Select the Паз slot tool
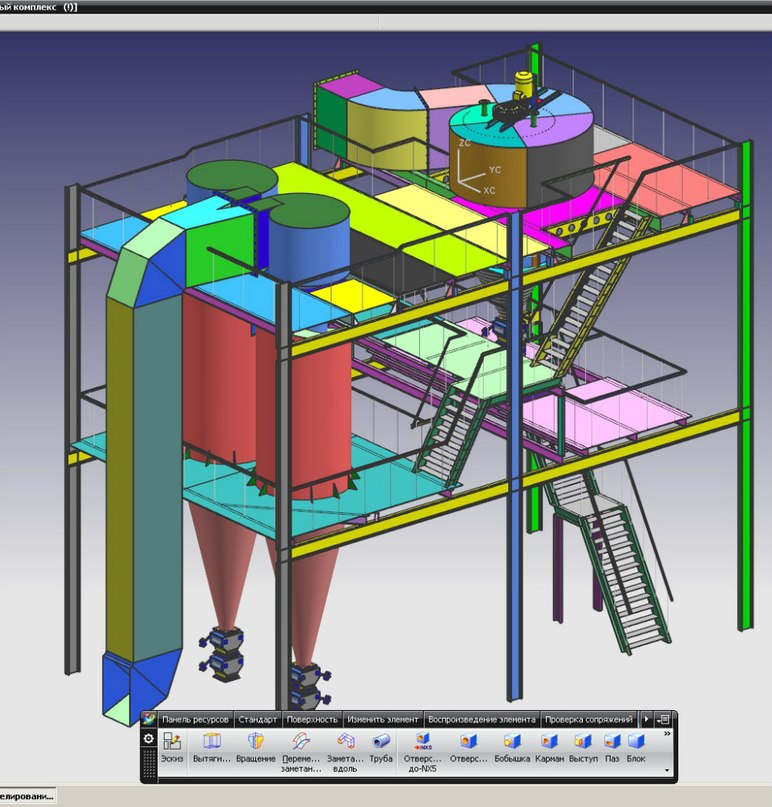The height and width of the screenshot is (807, 772). [x=612, y=747]
